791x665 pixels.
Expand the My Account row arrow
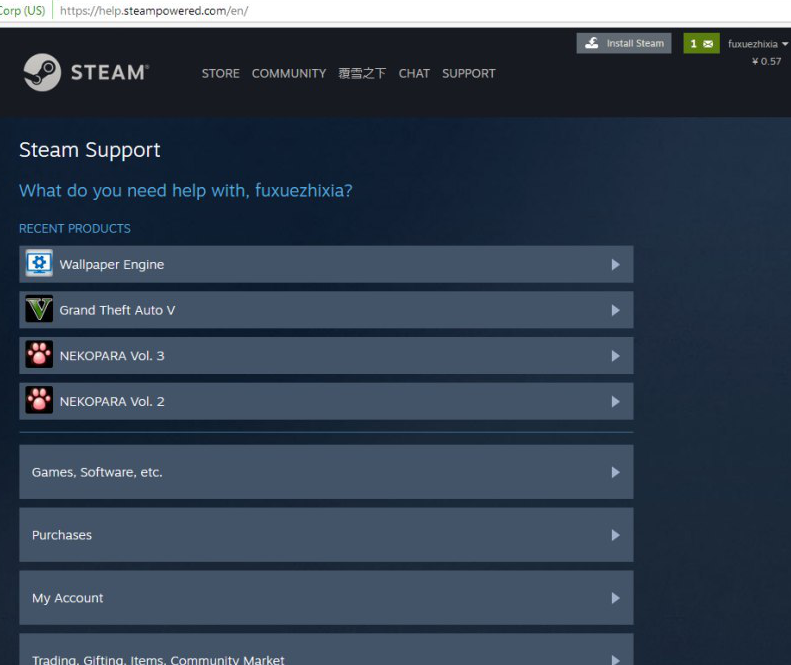615,598
